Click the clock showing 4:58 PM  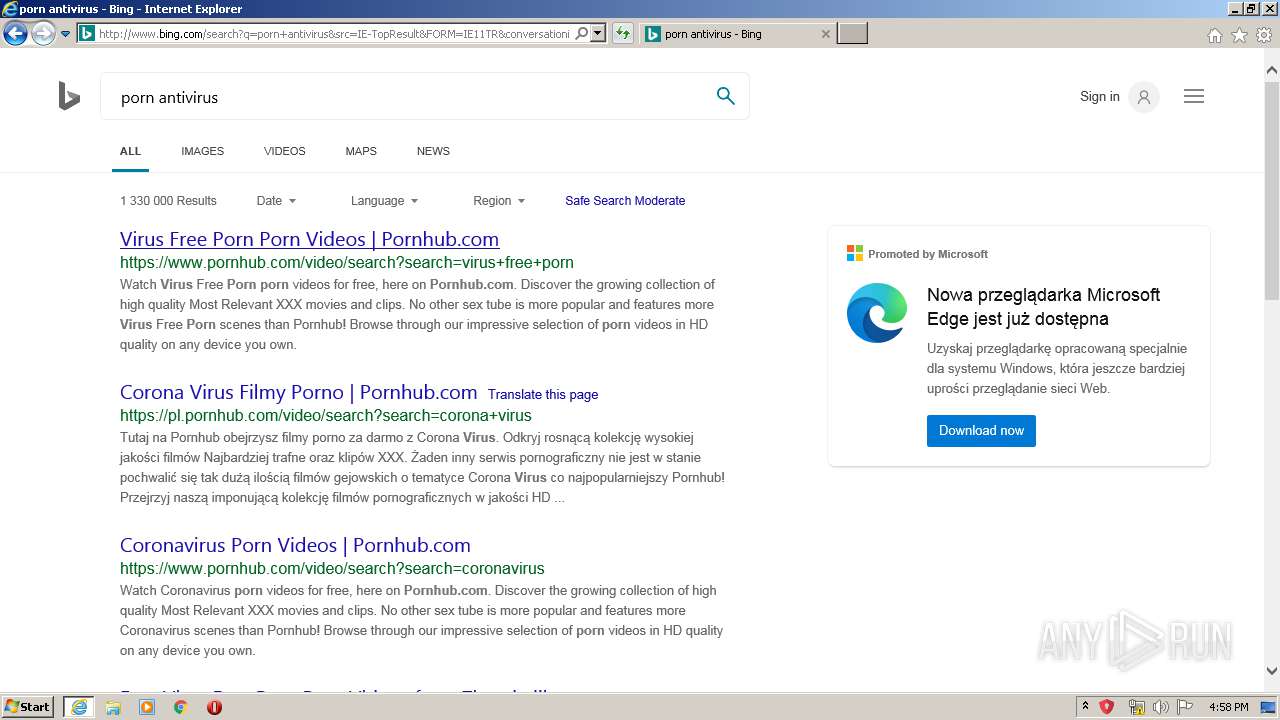click(x=1228, y=707)
